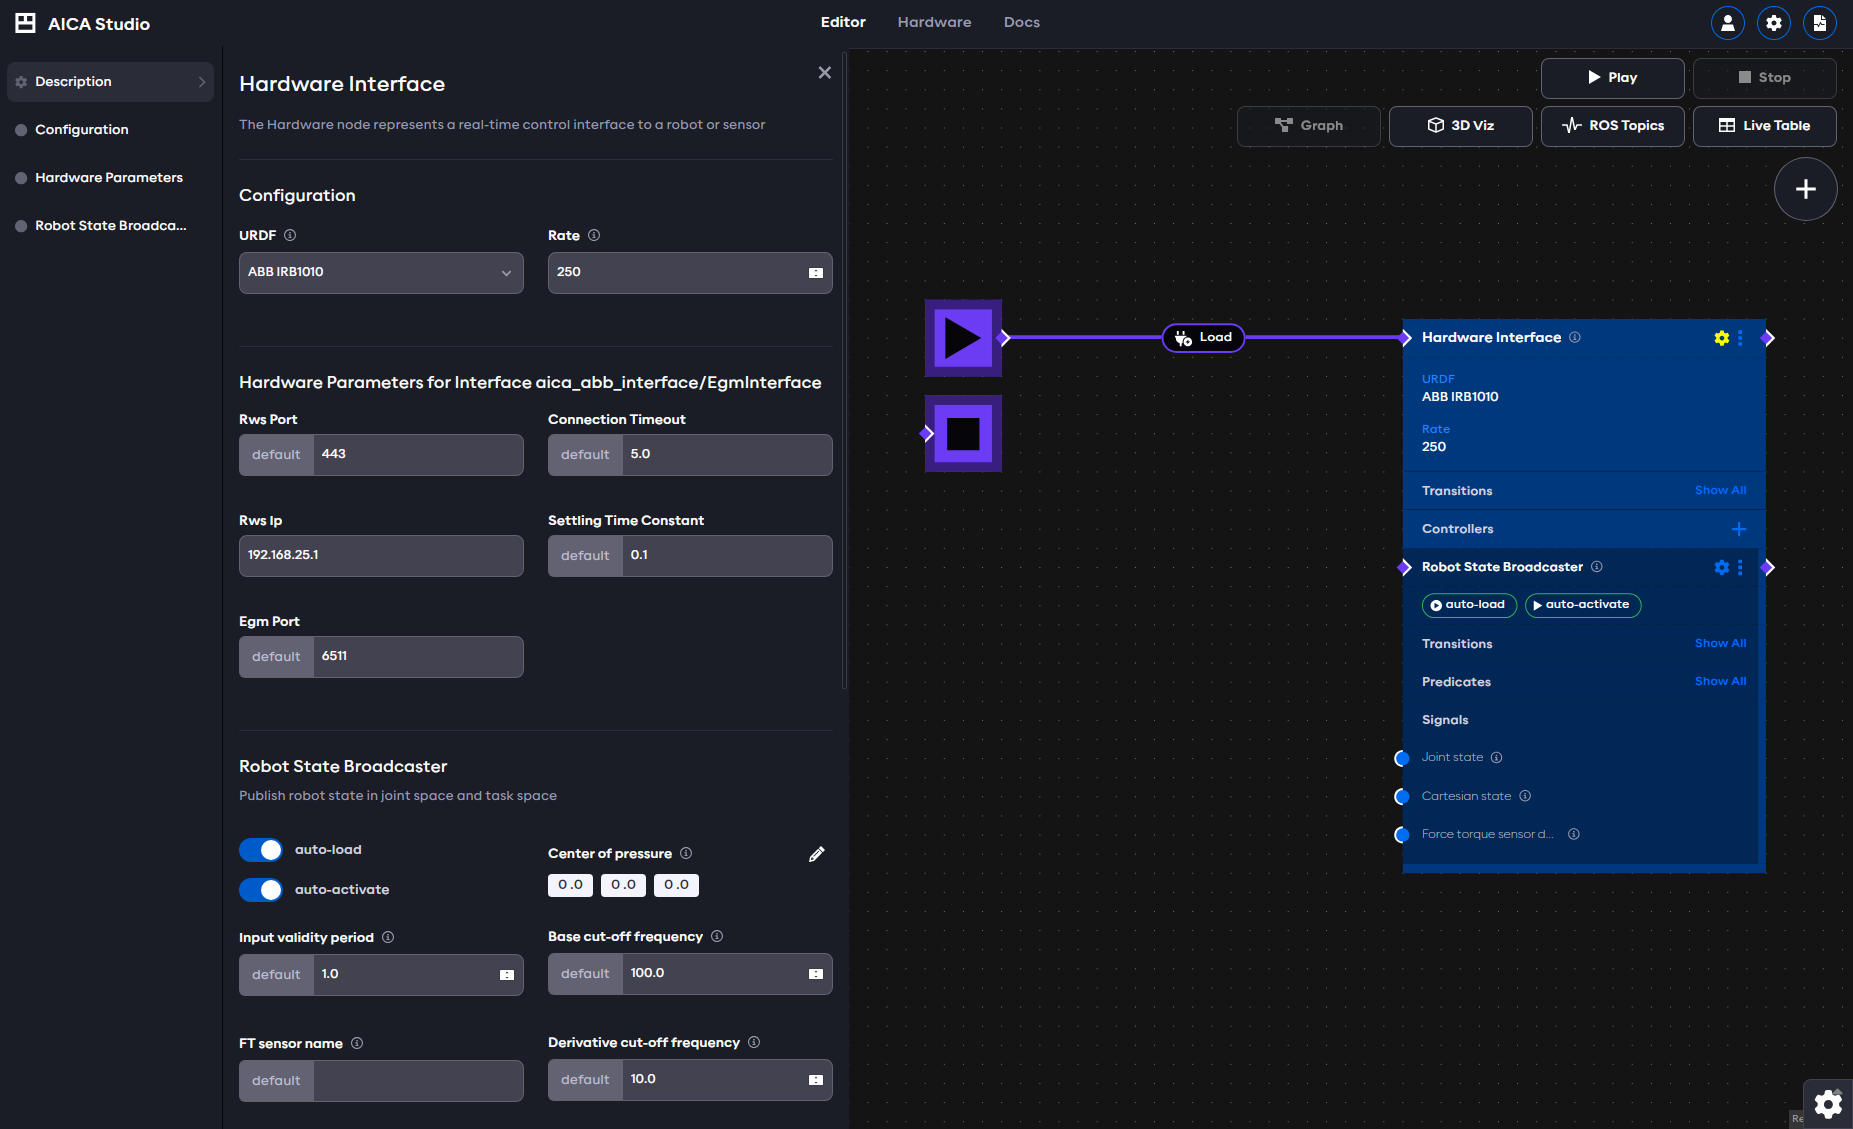
Task: Open the URDF dropdown showing ABB IRB1010
Action: pyautogui.click(x=381, y=273)
